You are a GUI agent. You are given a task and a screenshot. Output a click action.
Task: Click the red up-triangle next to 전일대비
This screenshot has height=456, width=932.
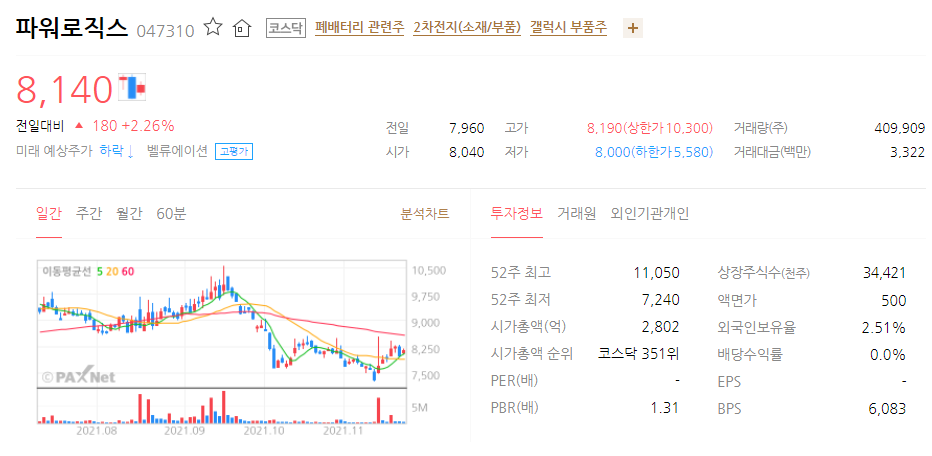pyautogui.click(x=78, y=126)
